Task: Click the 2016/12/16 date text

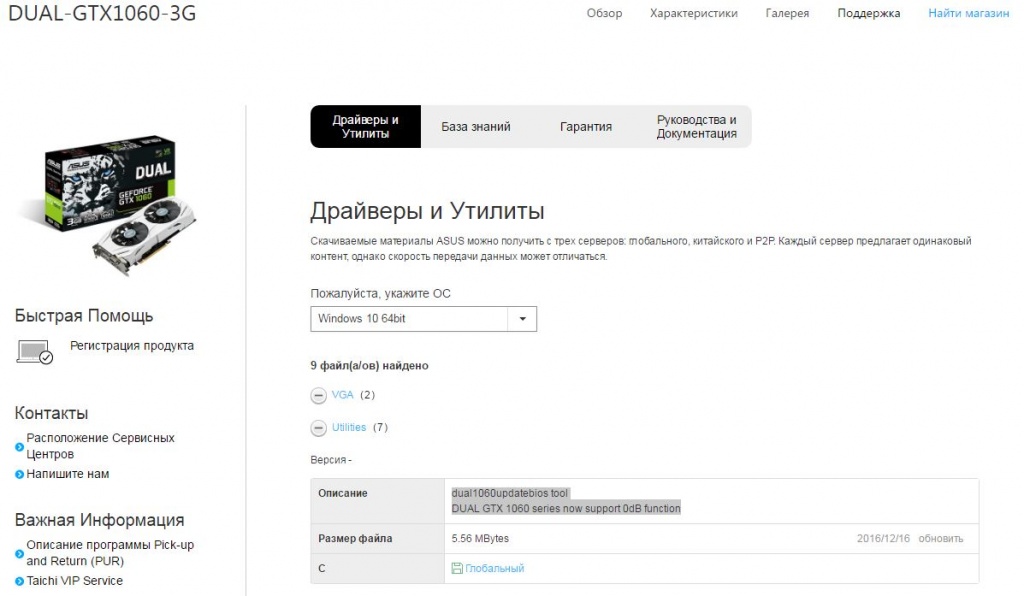Action: click(x=883, y=539)
